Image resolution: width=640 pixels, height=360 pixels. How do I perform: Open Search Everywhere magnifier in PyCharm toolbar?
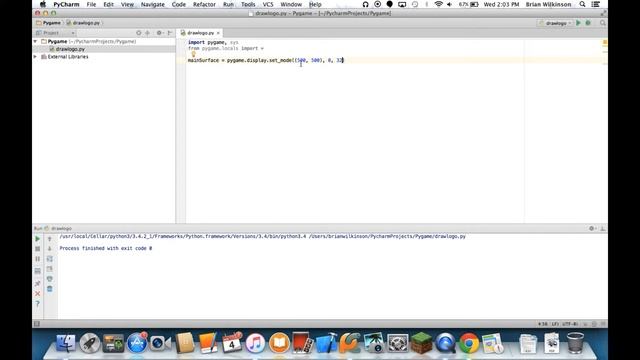[602, 23]
